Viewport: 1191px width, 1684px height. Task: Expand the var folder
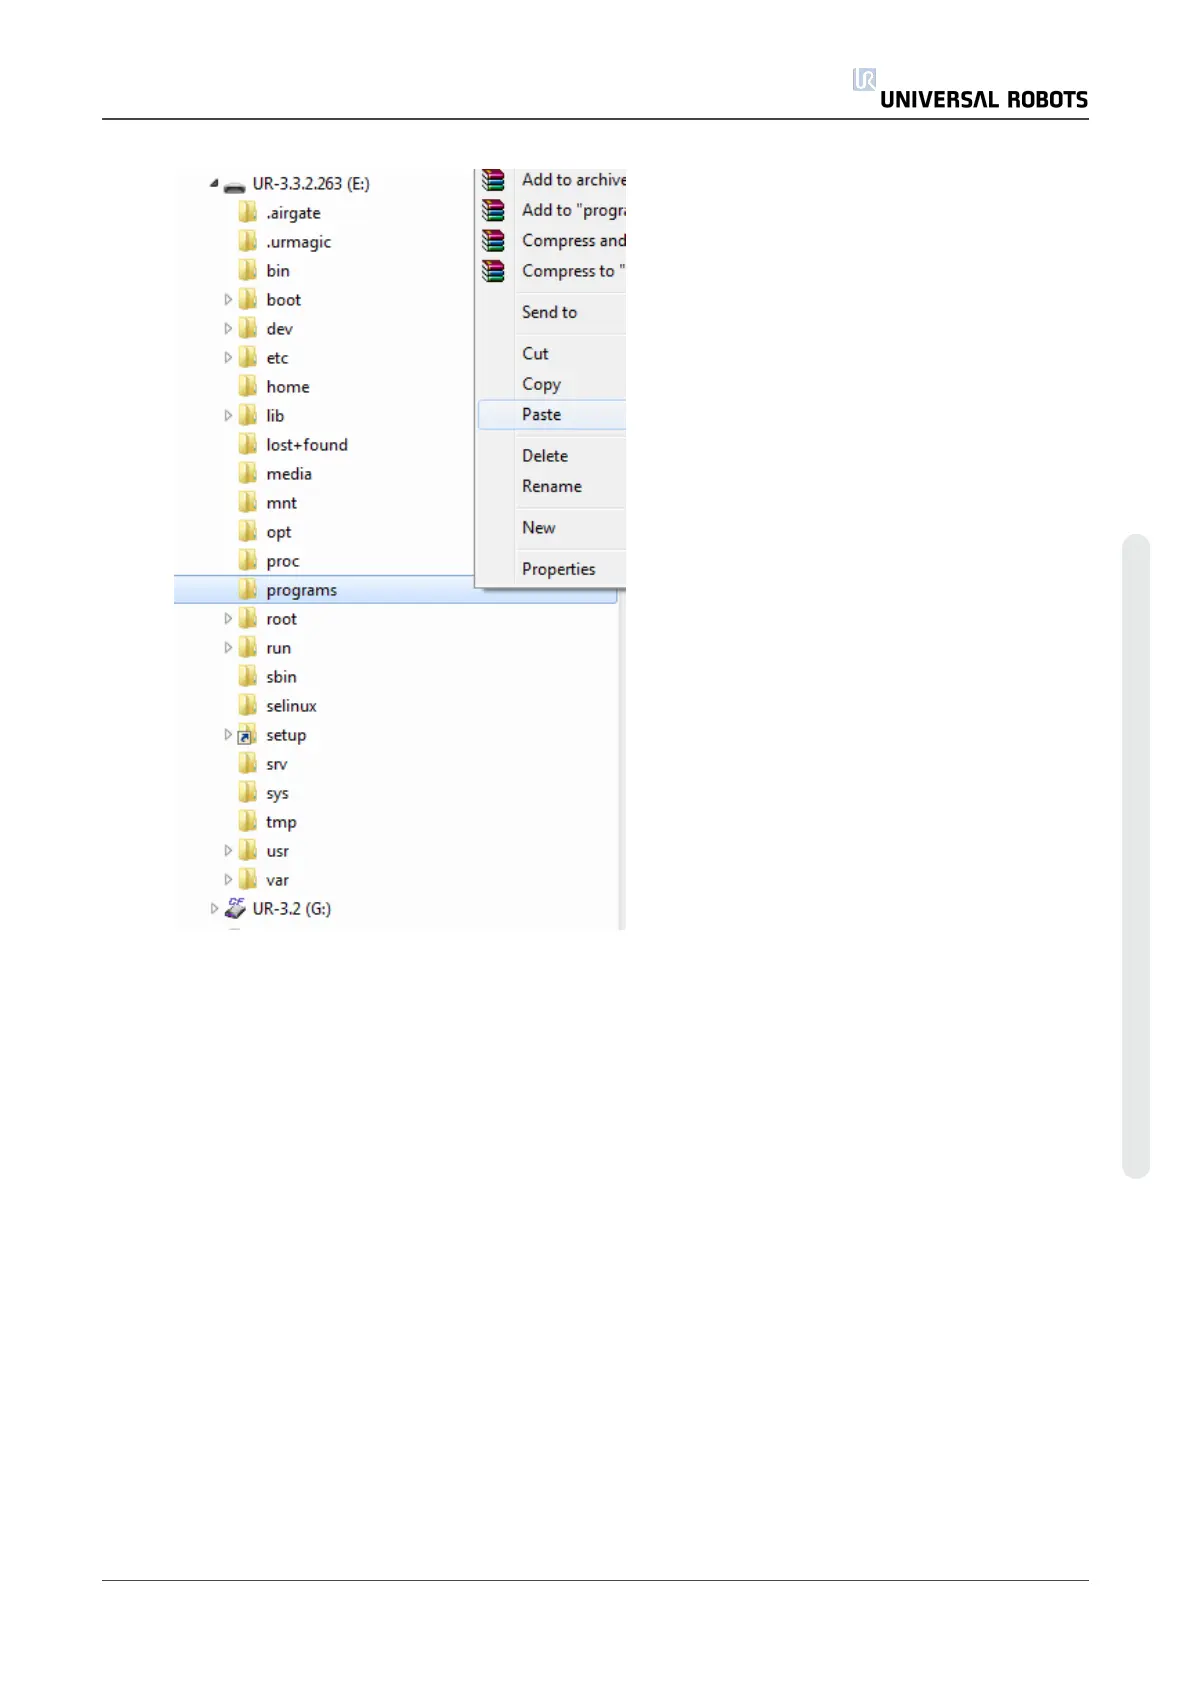tap(228, 879)
